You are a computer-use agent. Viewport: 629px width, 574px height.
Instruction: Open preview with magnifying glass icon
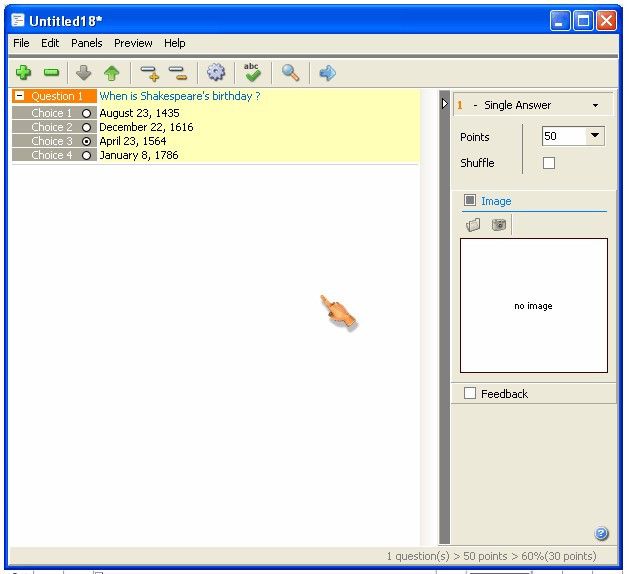tap(290, 73)
